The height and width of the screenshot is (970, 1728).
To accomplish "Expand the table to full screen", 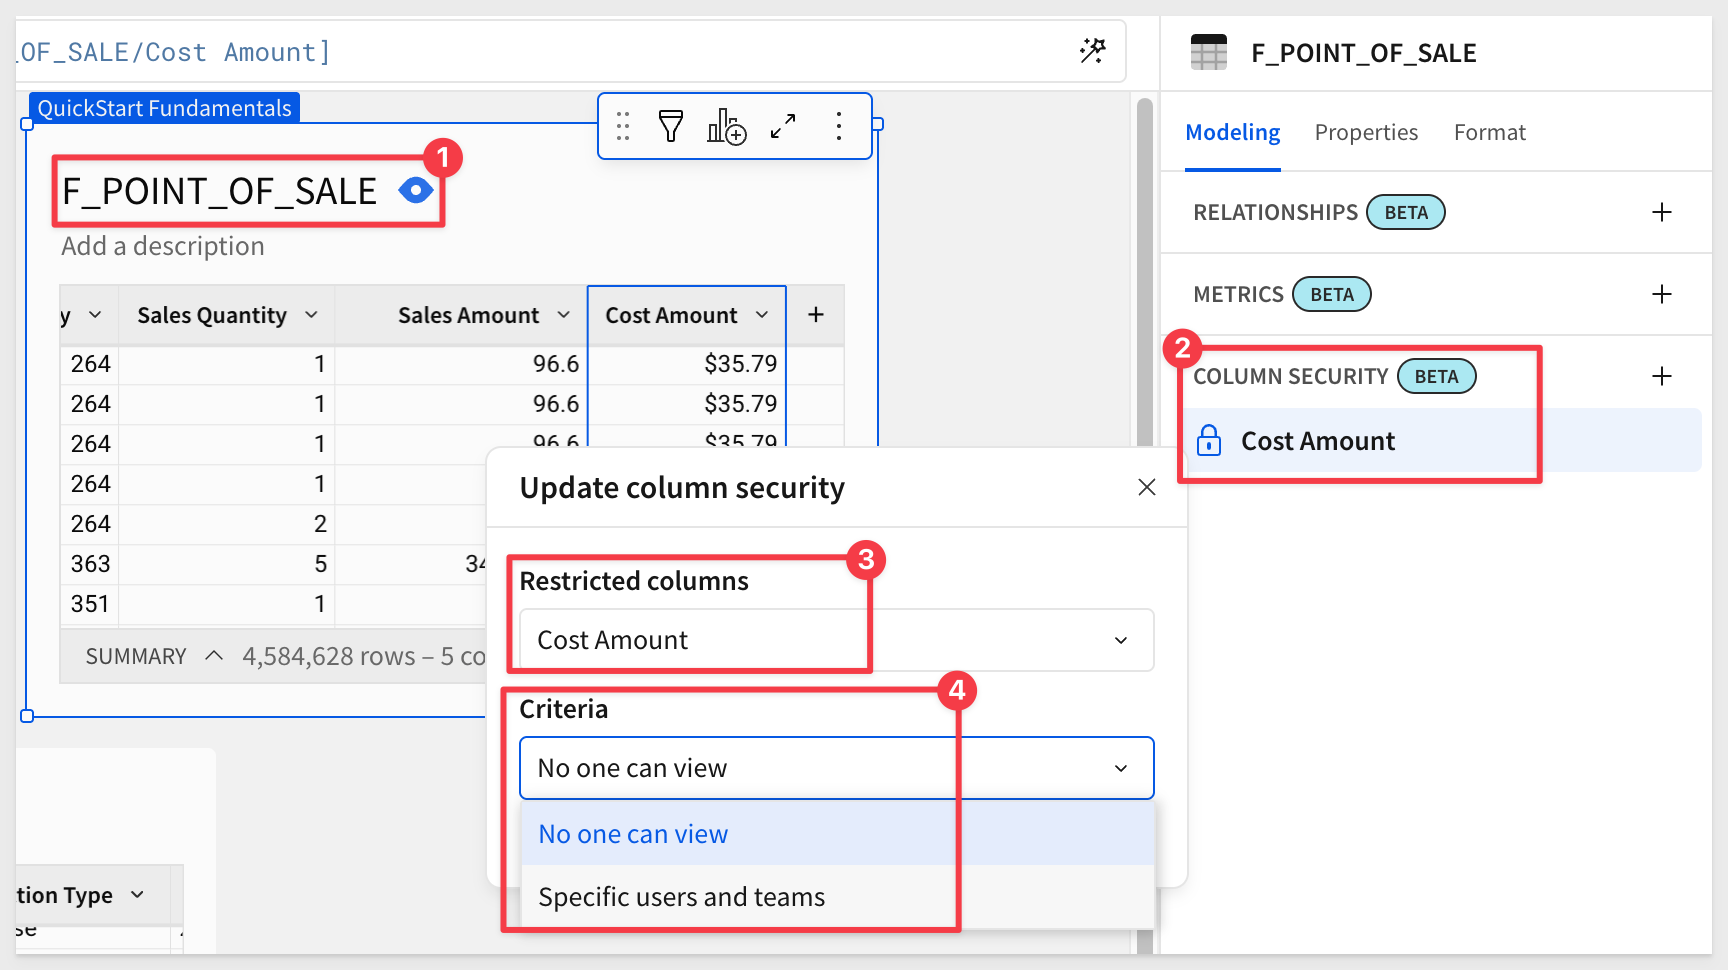I will pos(783,126).
